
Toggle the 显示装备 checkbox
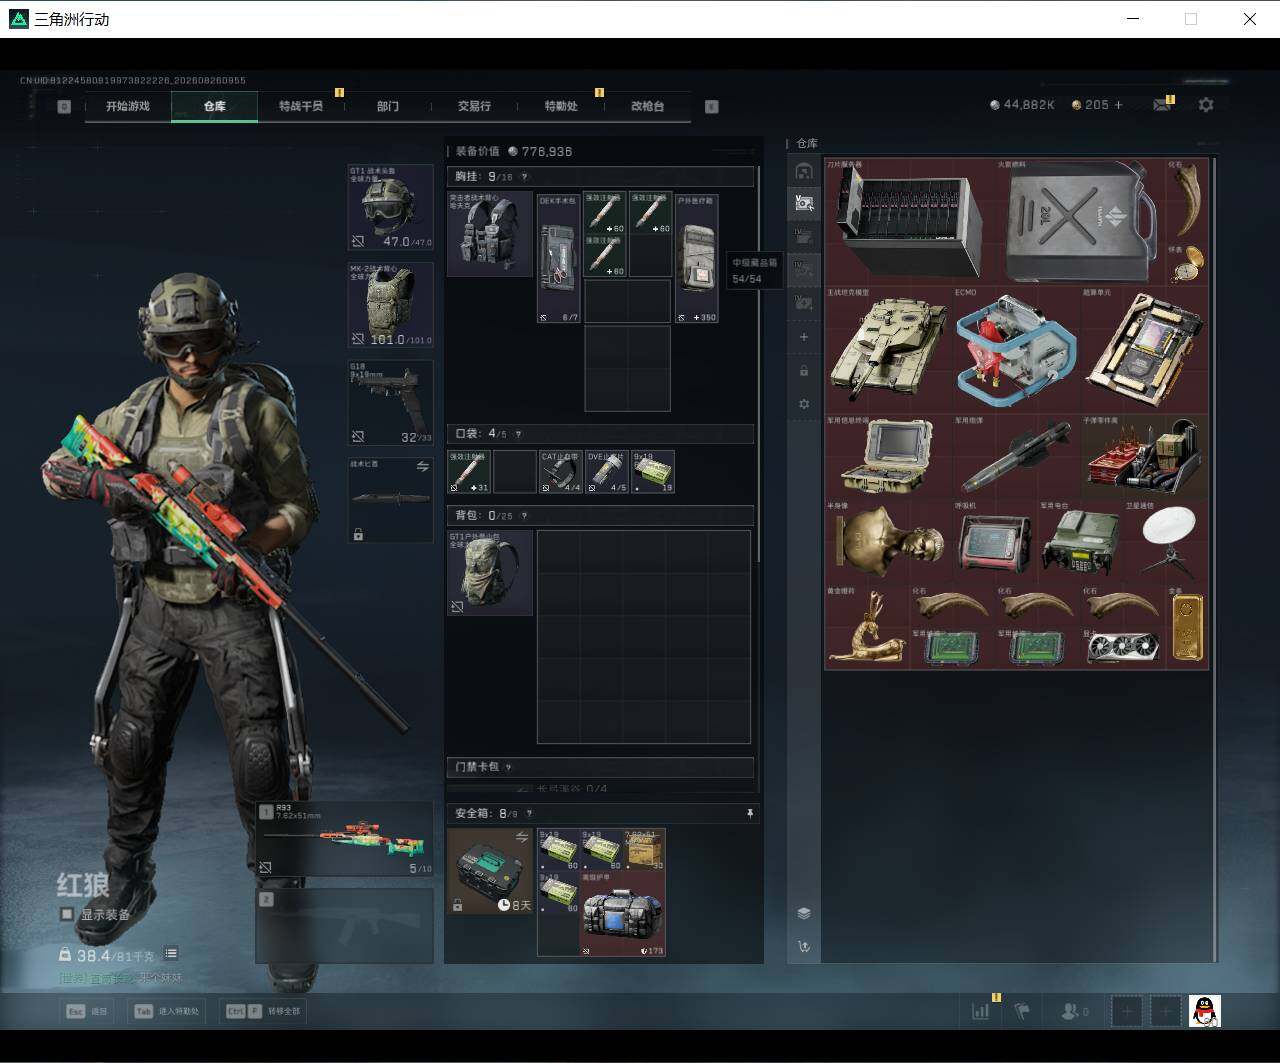67,914
